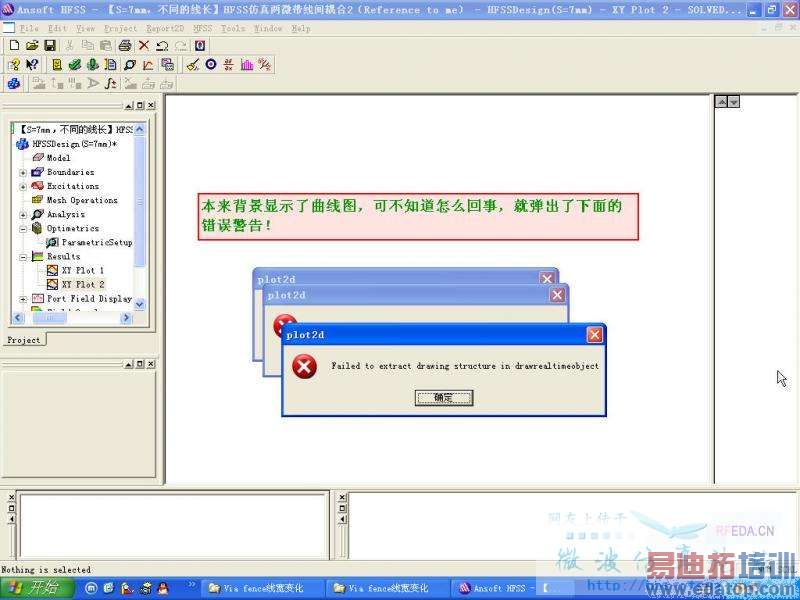This screenshot has width=800, height=600.
Task: Click 'Nothing is selected' status bar text
Action: (46, 569)
